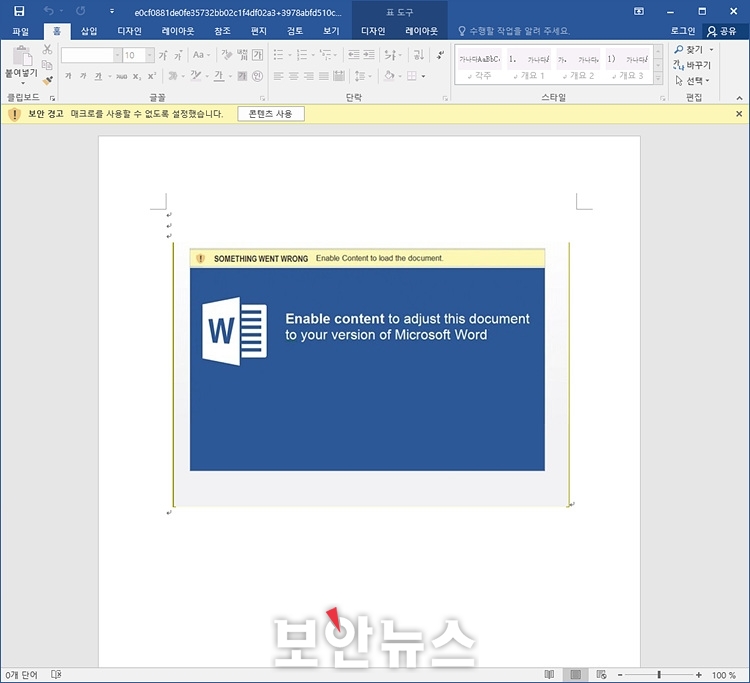This screenshot has width=750, height=683.
Task: Click the proofing icon in status bar
Action: coord(56,674)
